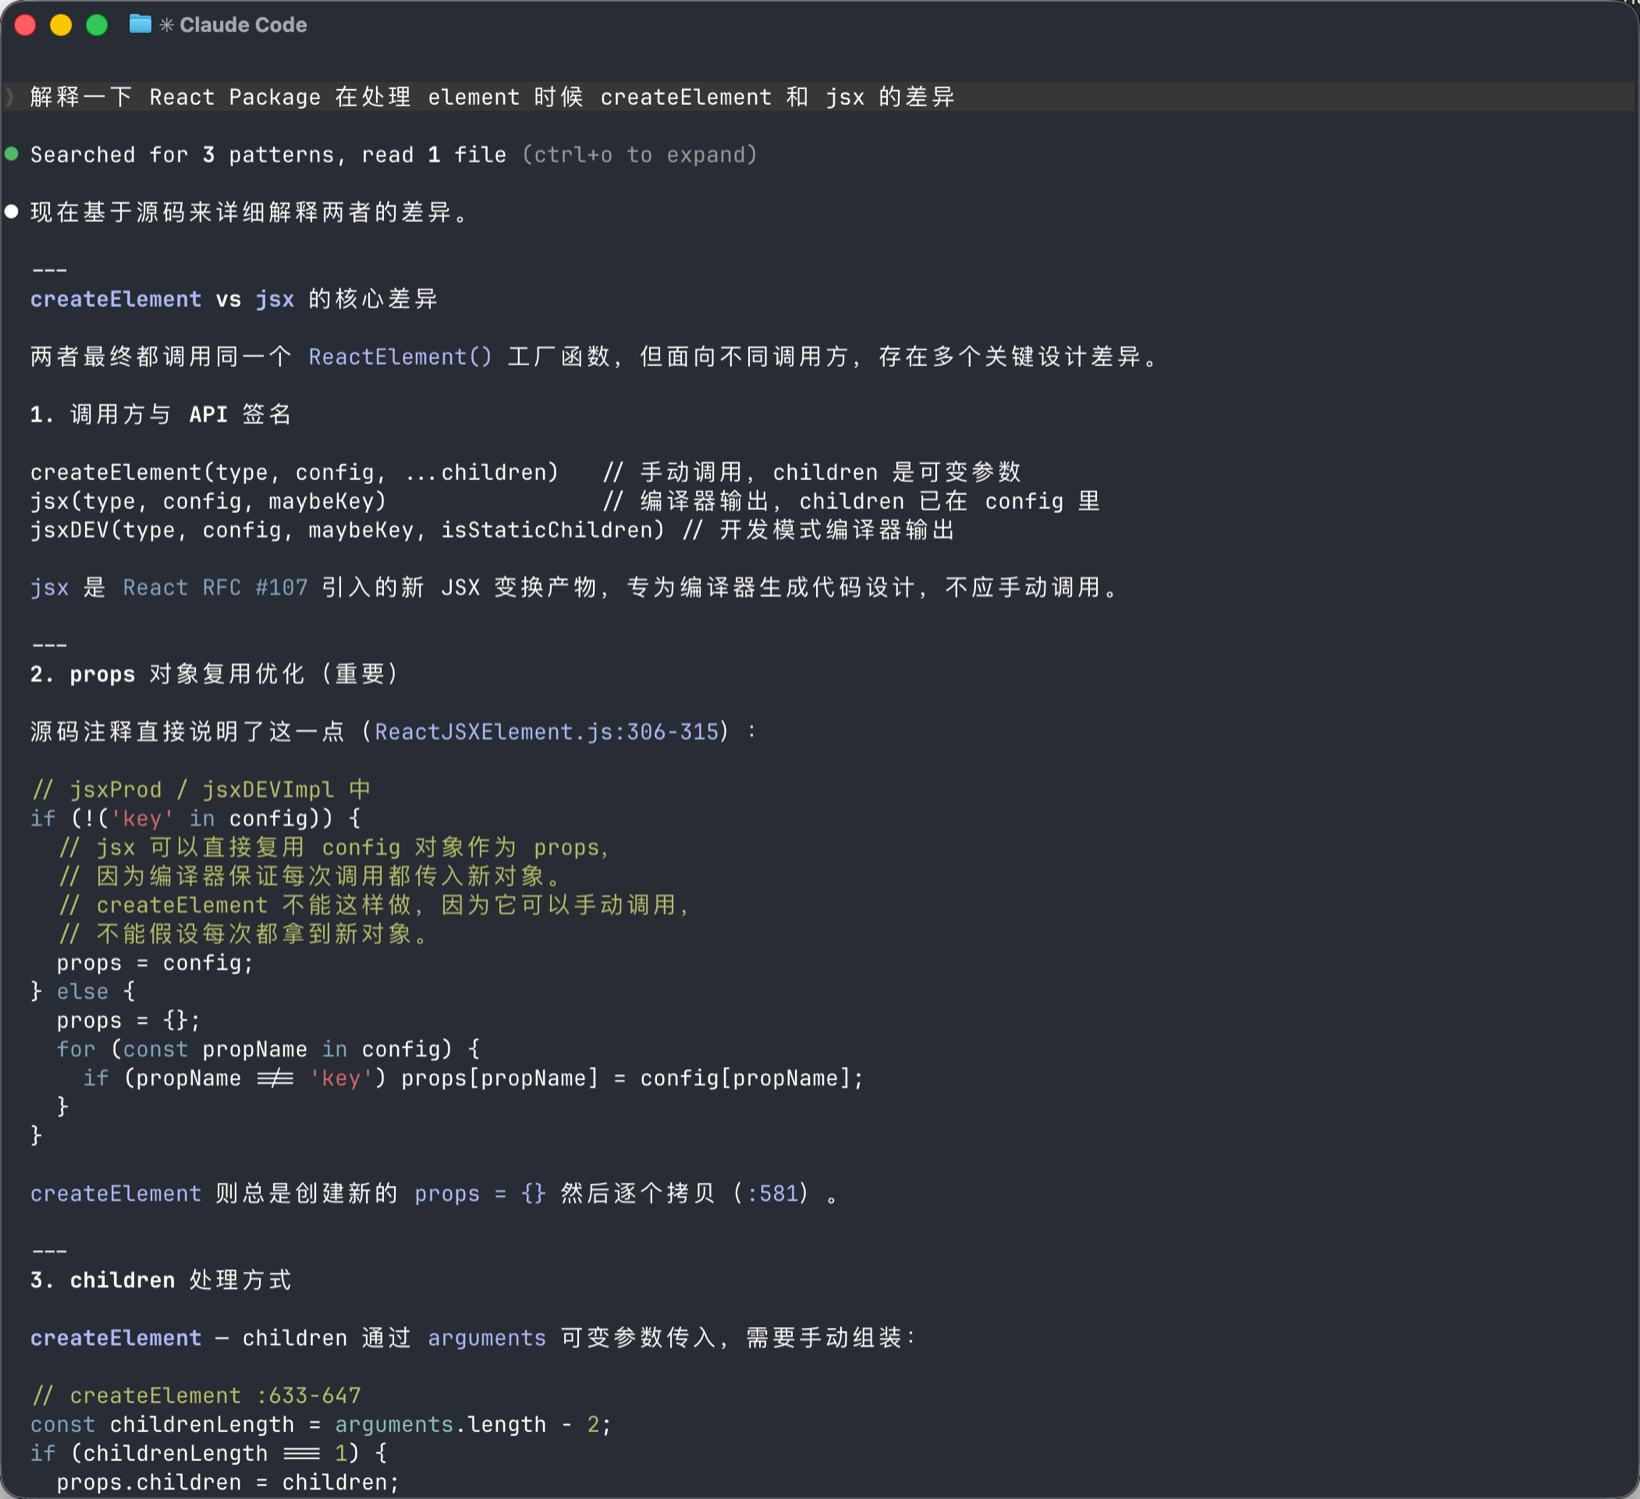Screen dimensions: 1640x1499
Task: Click the prompt chevron at the input line
Action: pyautogui.click(x=10, y=97)
